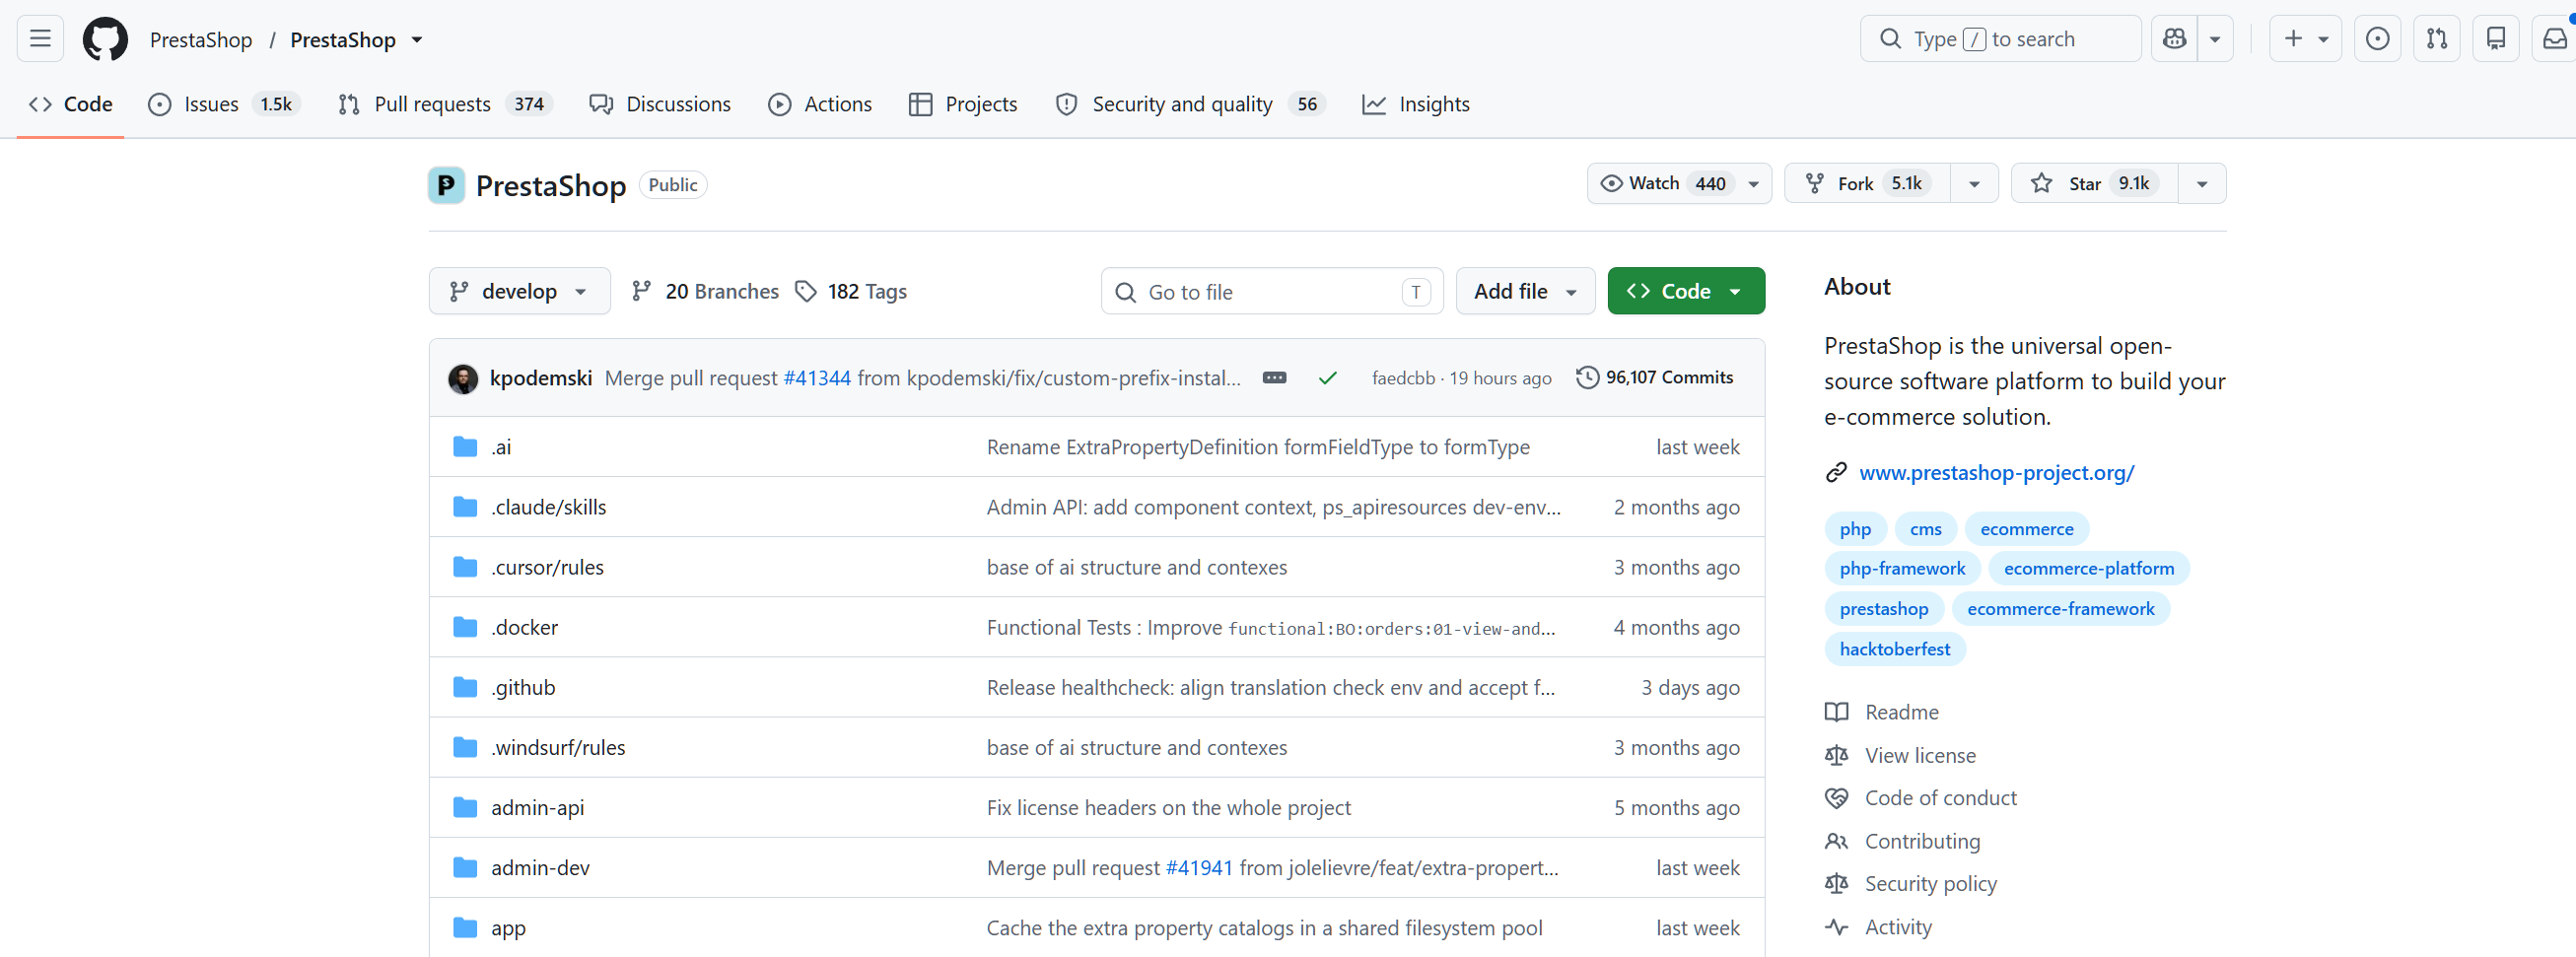
Task: Open the notifications inbox icon
Action: click(2555, 39)
